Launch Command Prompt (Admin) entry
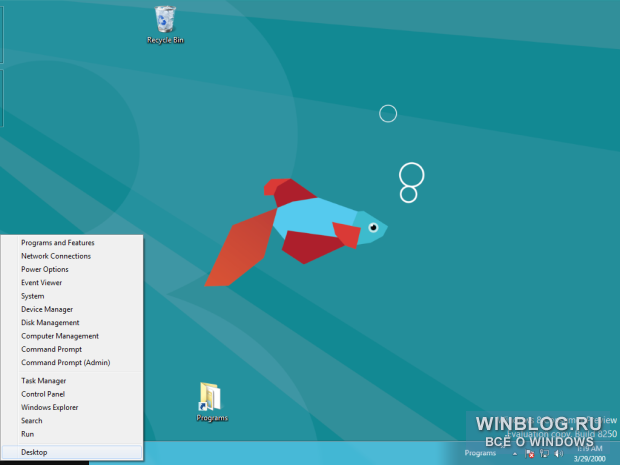Screen dimensions: 620x465 tap(72, 363)
